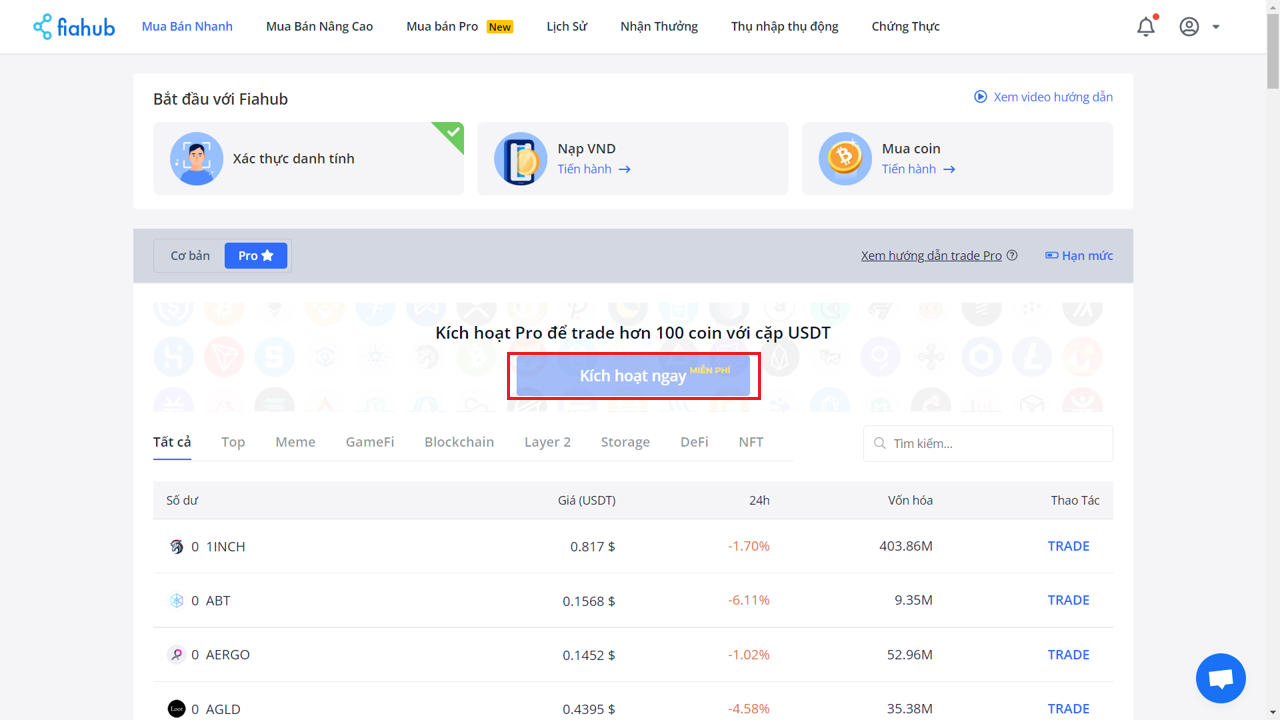Open Mua Bán Nâng Cao menu
Screen dimensions: 1280x720
pyautogui.click(x=320, y=26)
